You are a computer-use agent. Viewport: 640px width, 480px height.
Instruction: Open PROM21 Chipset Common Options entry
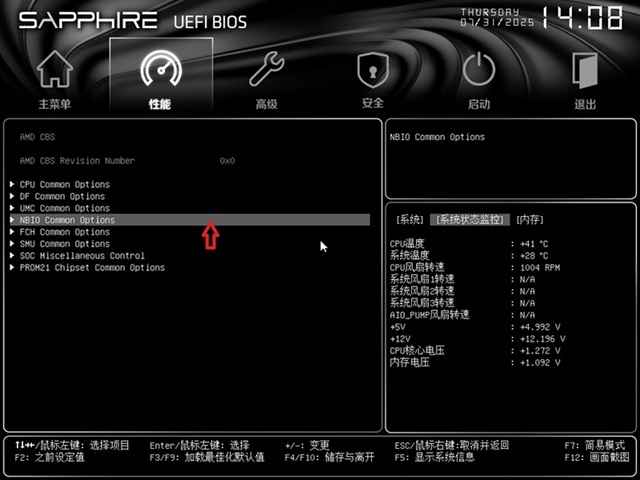(x=92, y=267)
